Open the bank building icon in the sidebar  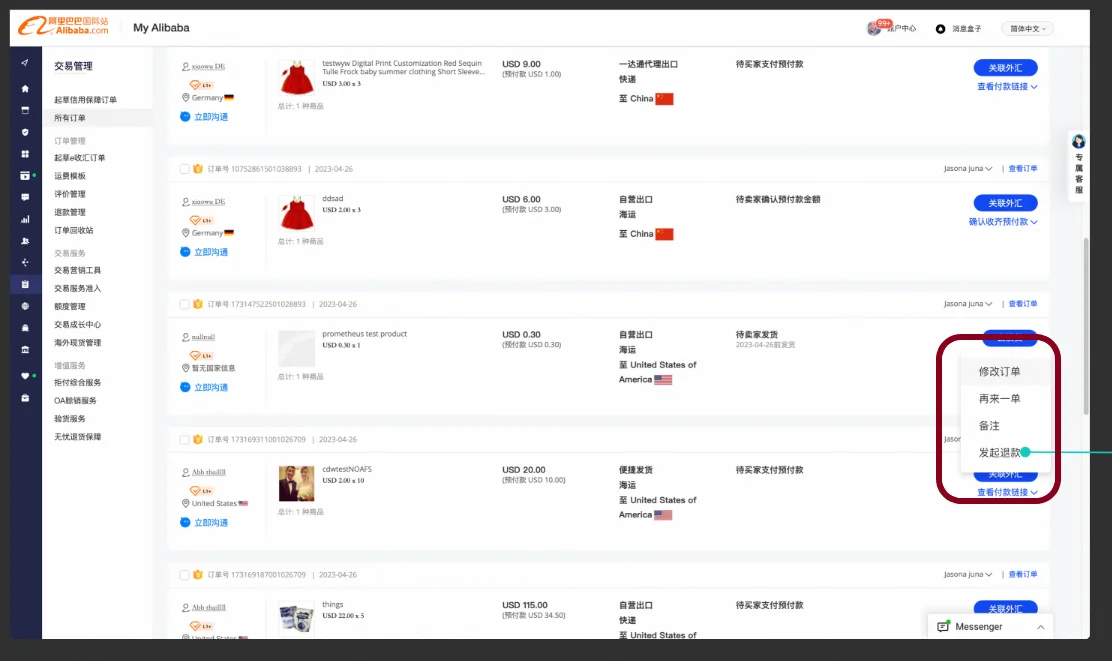point(25,350)
